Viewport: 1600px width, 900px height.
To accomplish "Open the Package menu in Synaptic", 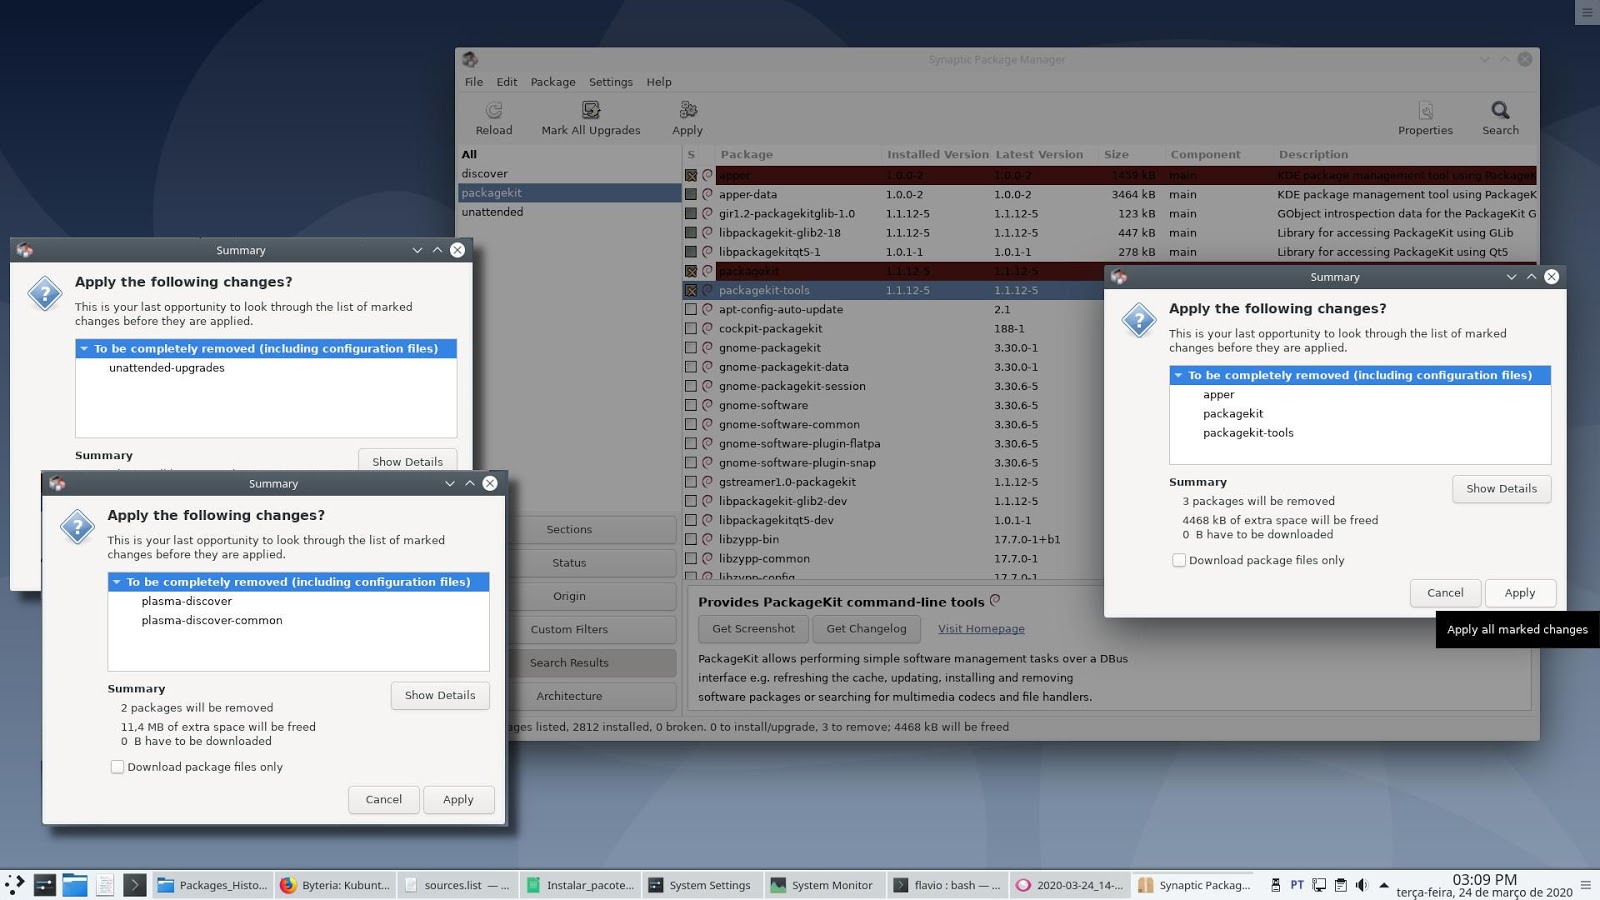I will 553,82.
